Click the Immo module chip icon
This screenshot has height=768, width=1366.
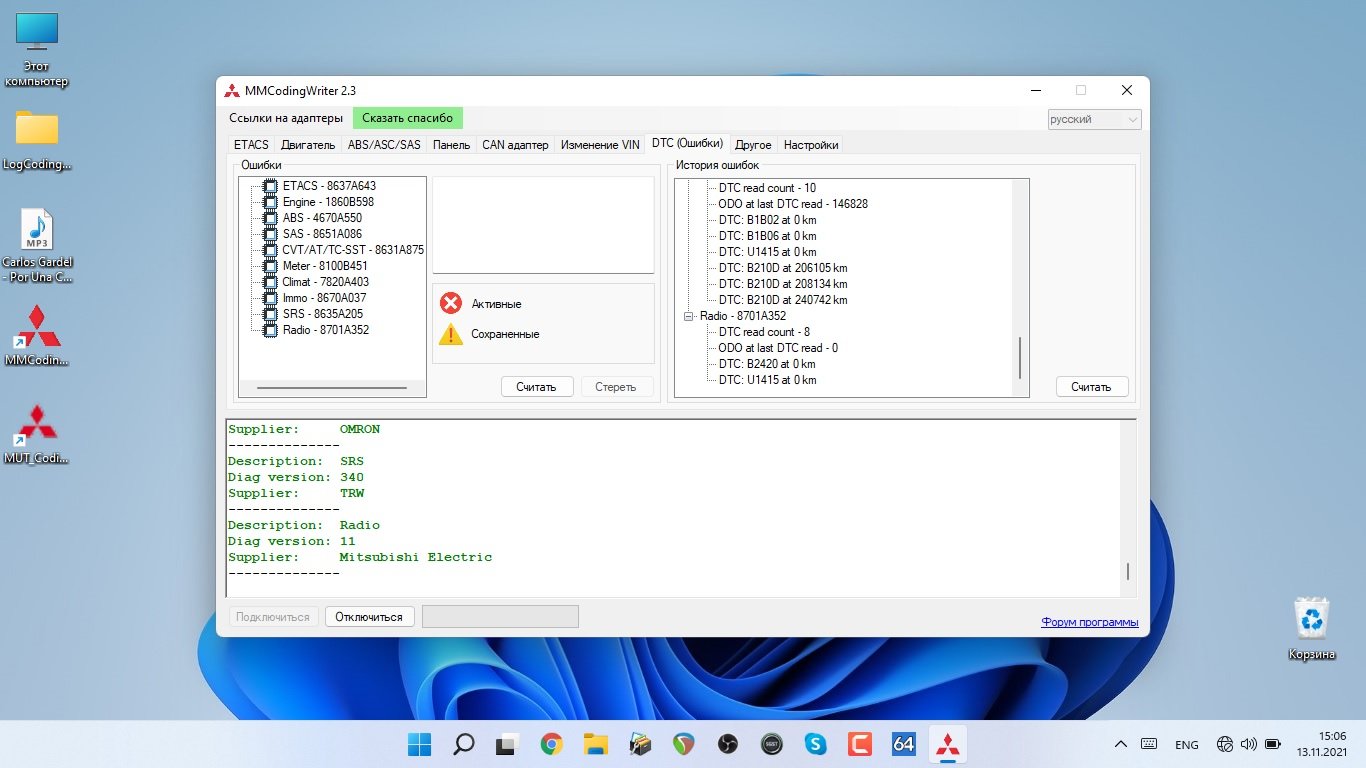pos(270,298)
